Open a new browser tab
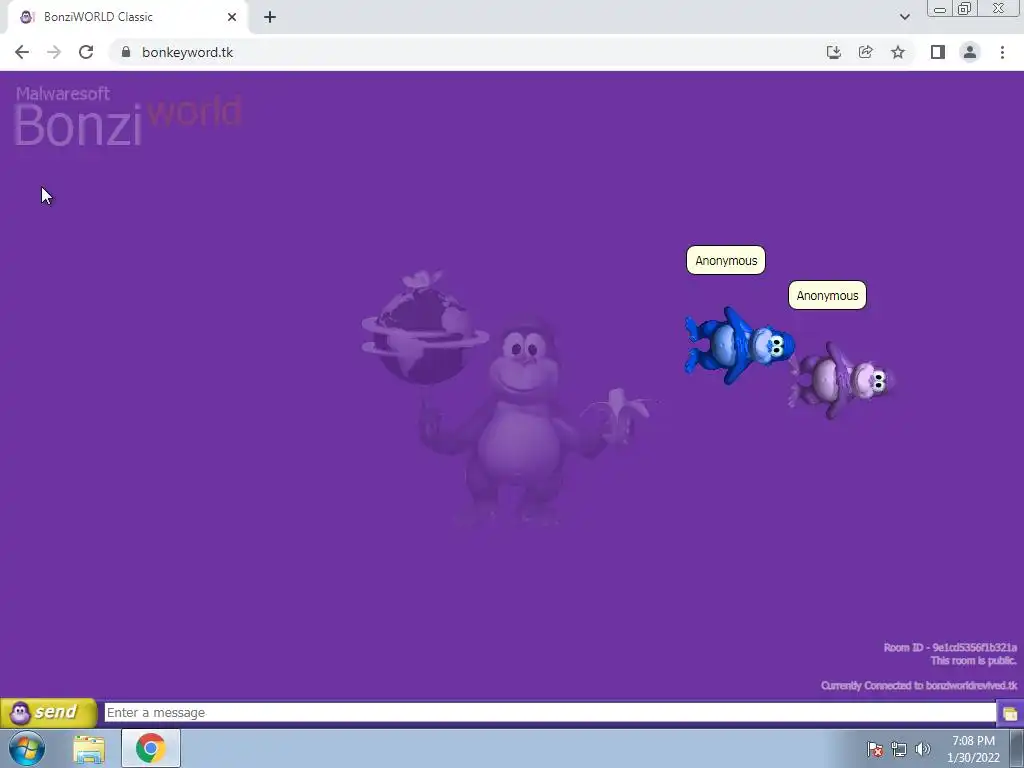1024x768 pixels. point(270,17)
